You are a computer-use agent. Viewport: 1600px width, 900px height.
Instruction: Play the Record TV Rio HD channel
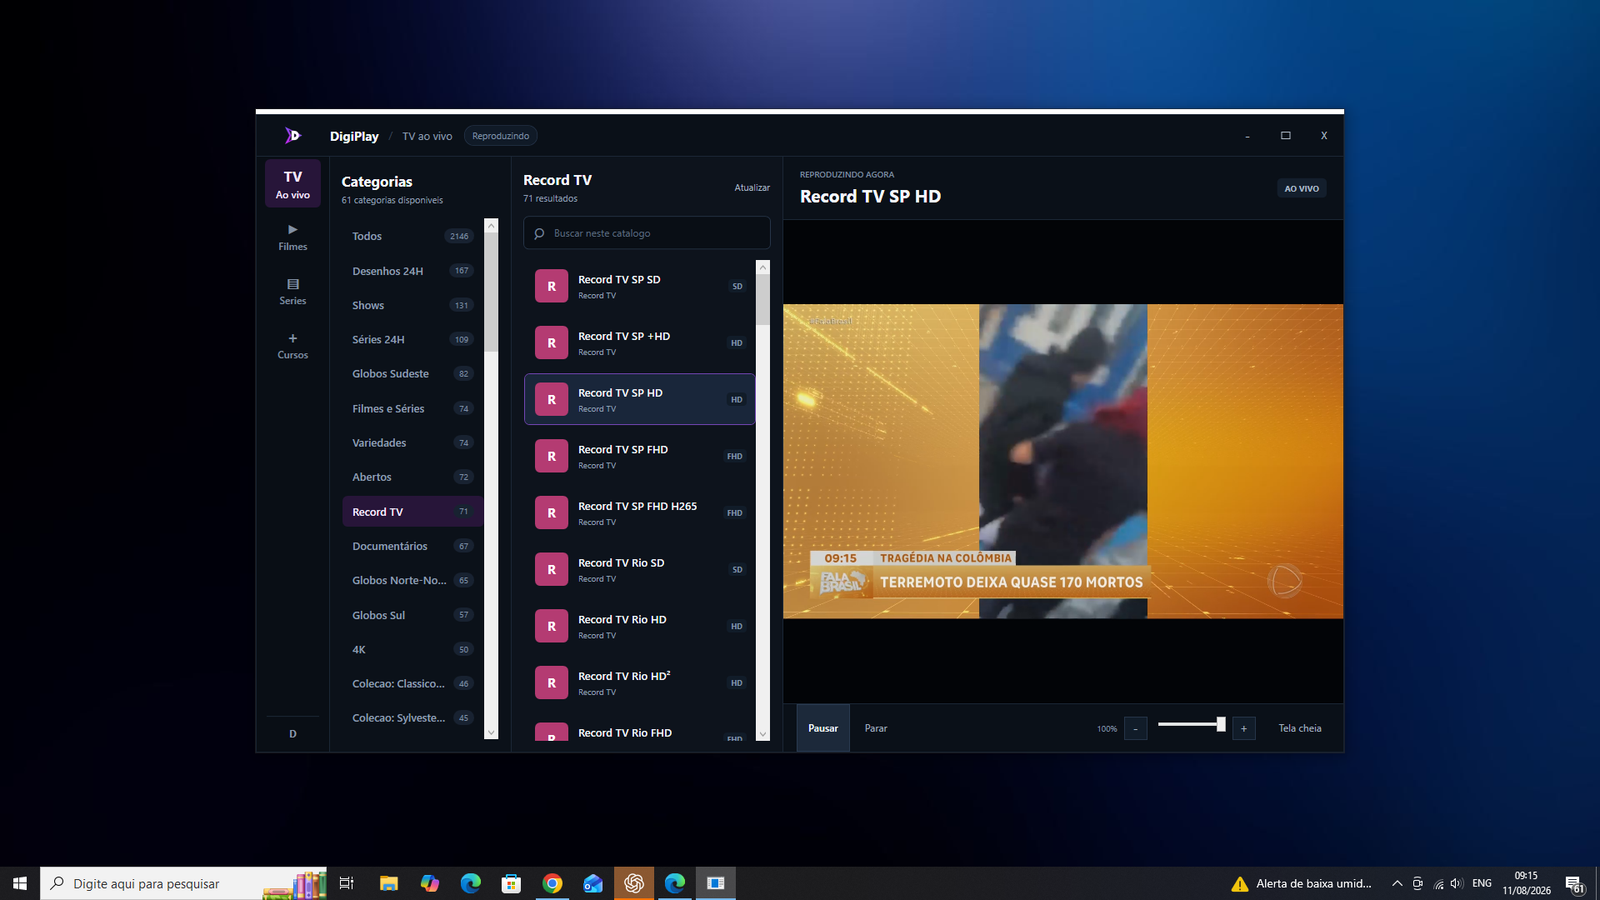coord(640,626)
